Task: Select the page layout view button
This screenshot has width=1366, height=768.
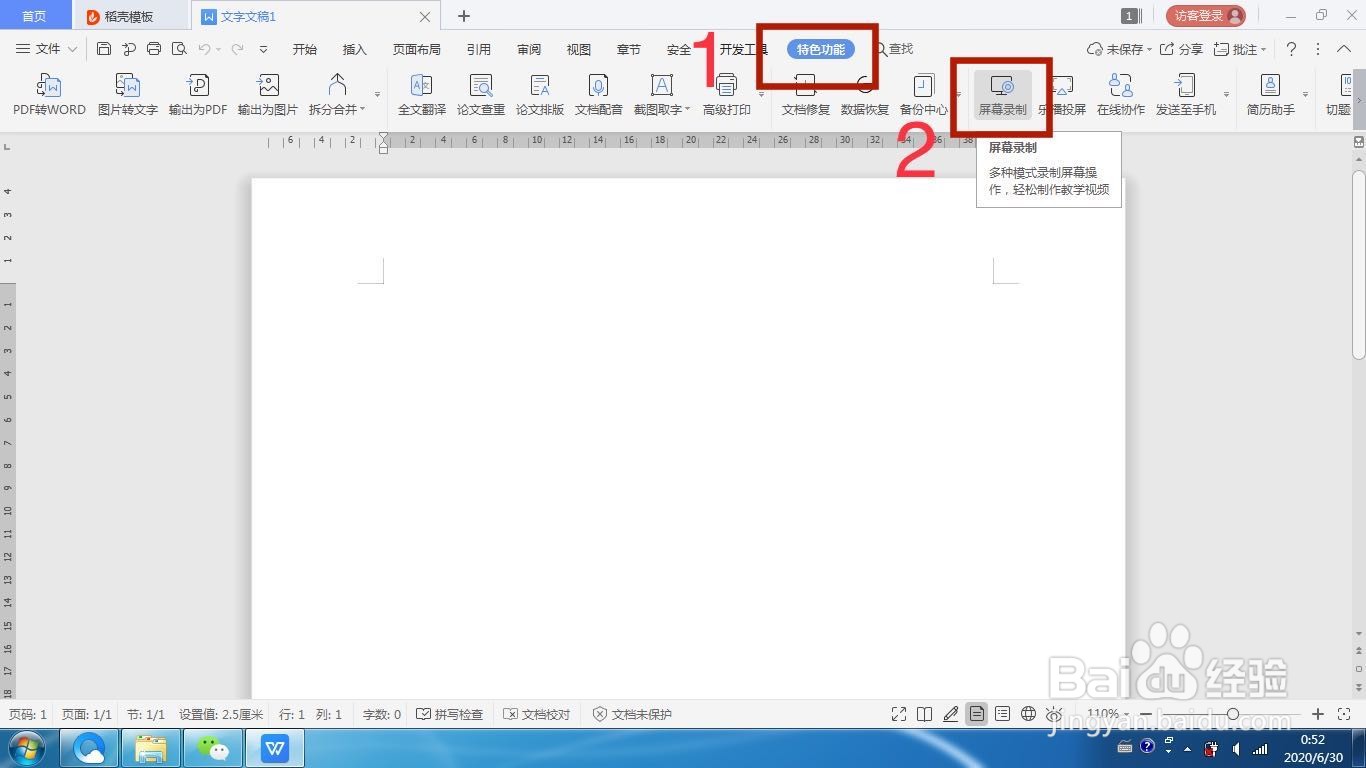Action: [977, 714]
